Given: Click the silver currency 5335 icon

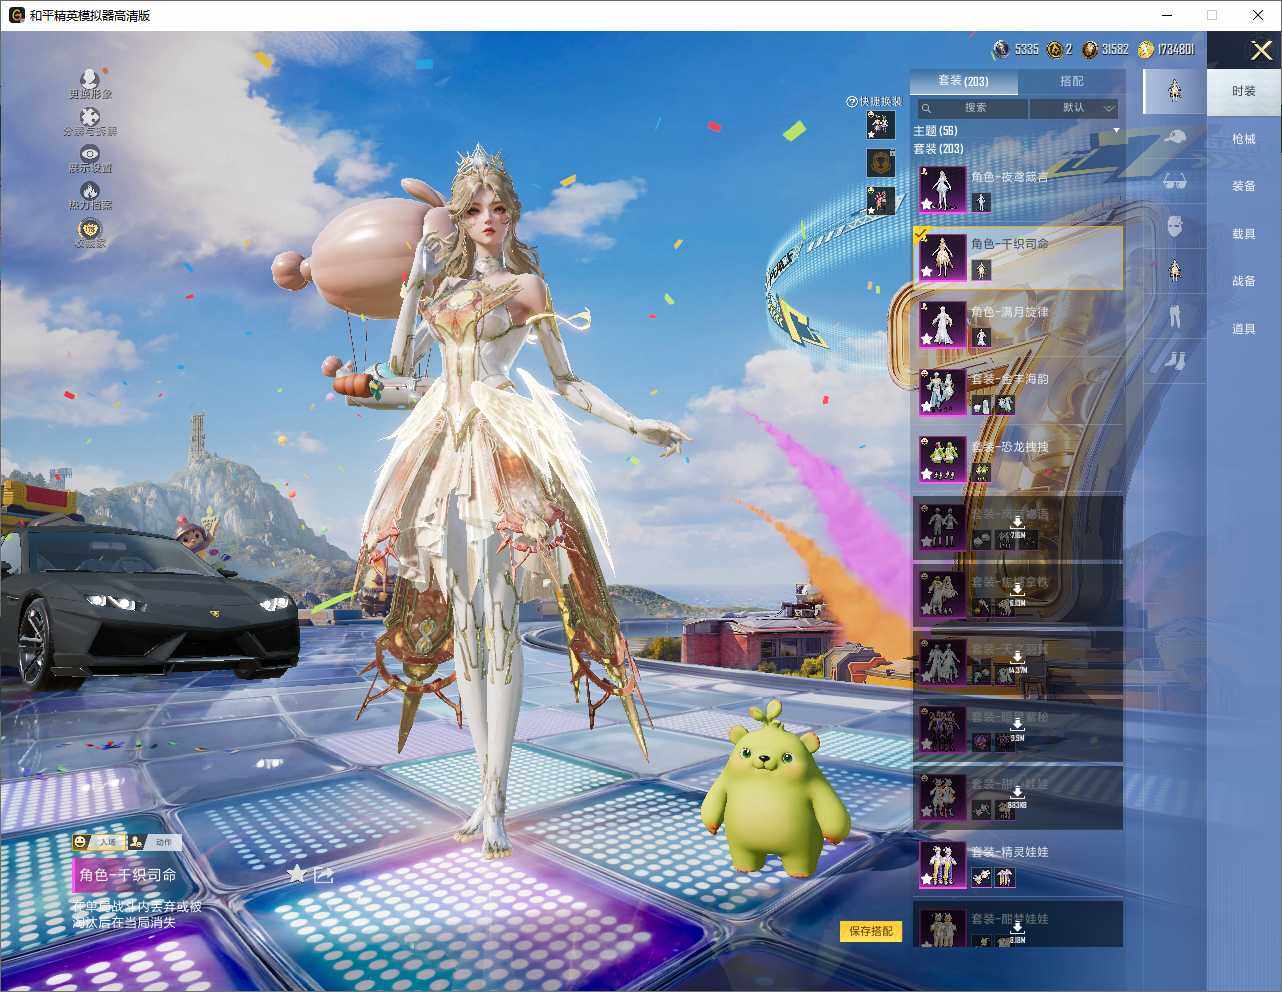Looking at the screenshot, I should (1001, 49).
